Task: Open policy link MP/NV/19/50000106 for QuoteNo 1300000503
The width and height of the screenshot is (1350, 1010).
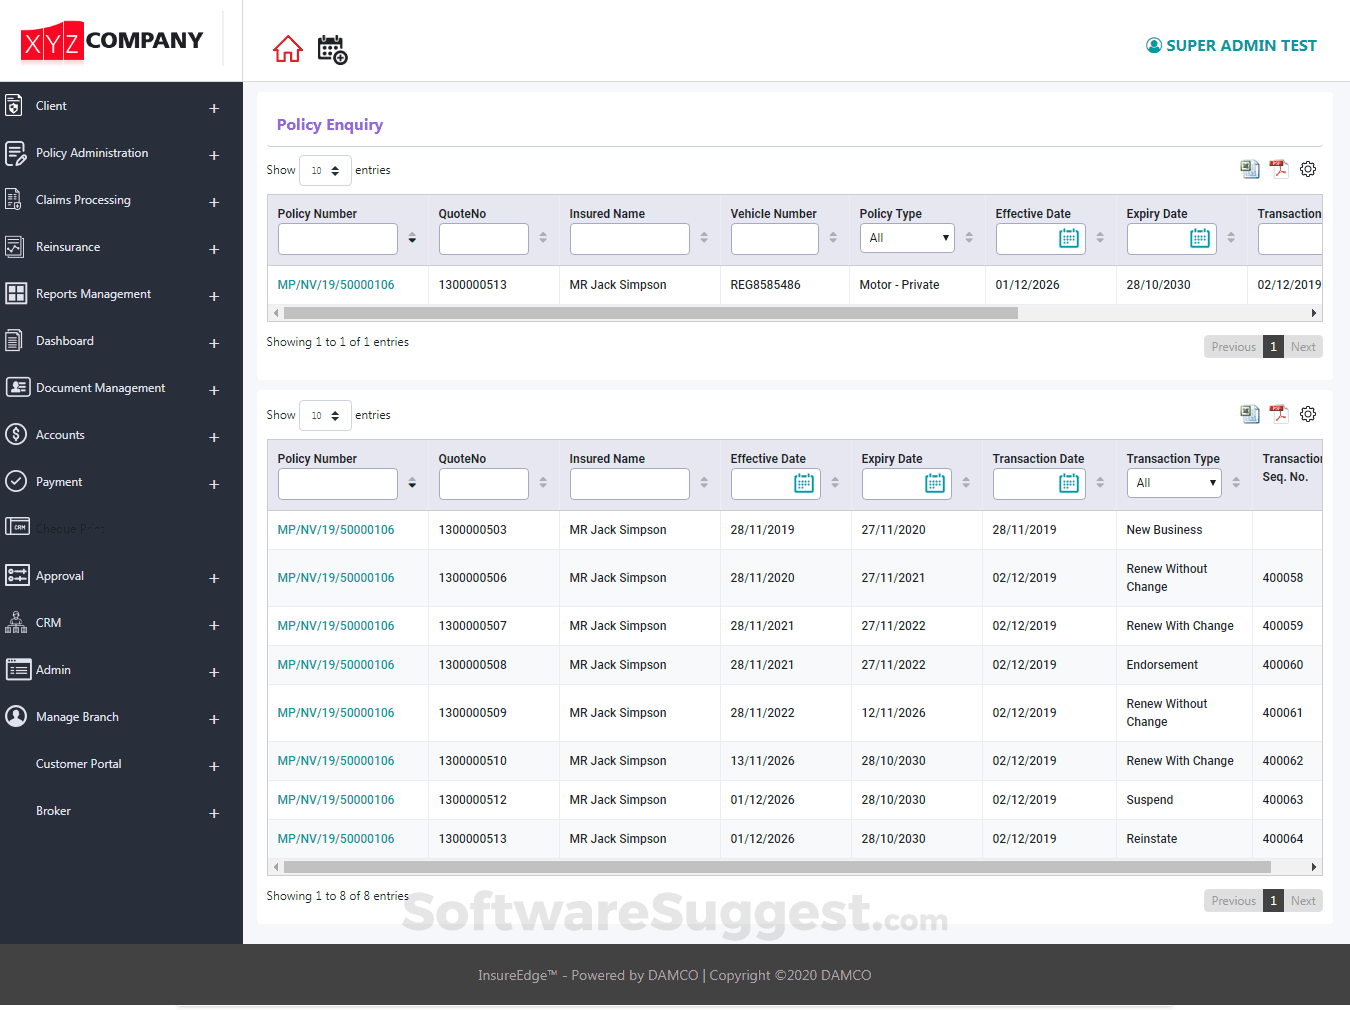Action: click(x=336, y=529)
